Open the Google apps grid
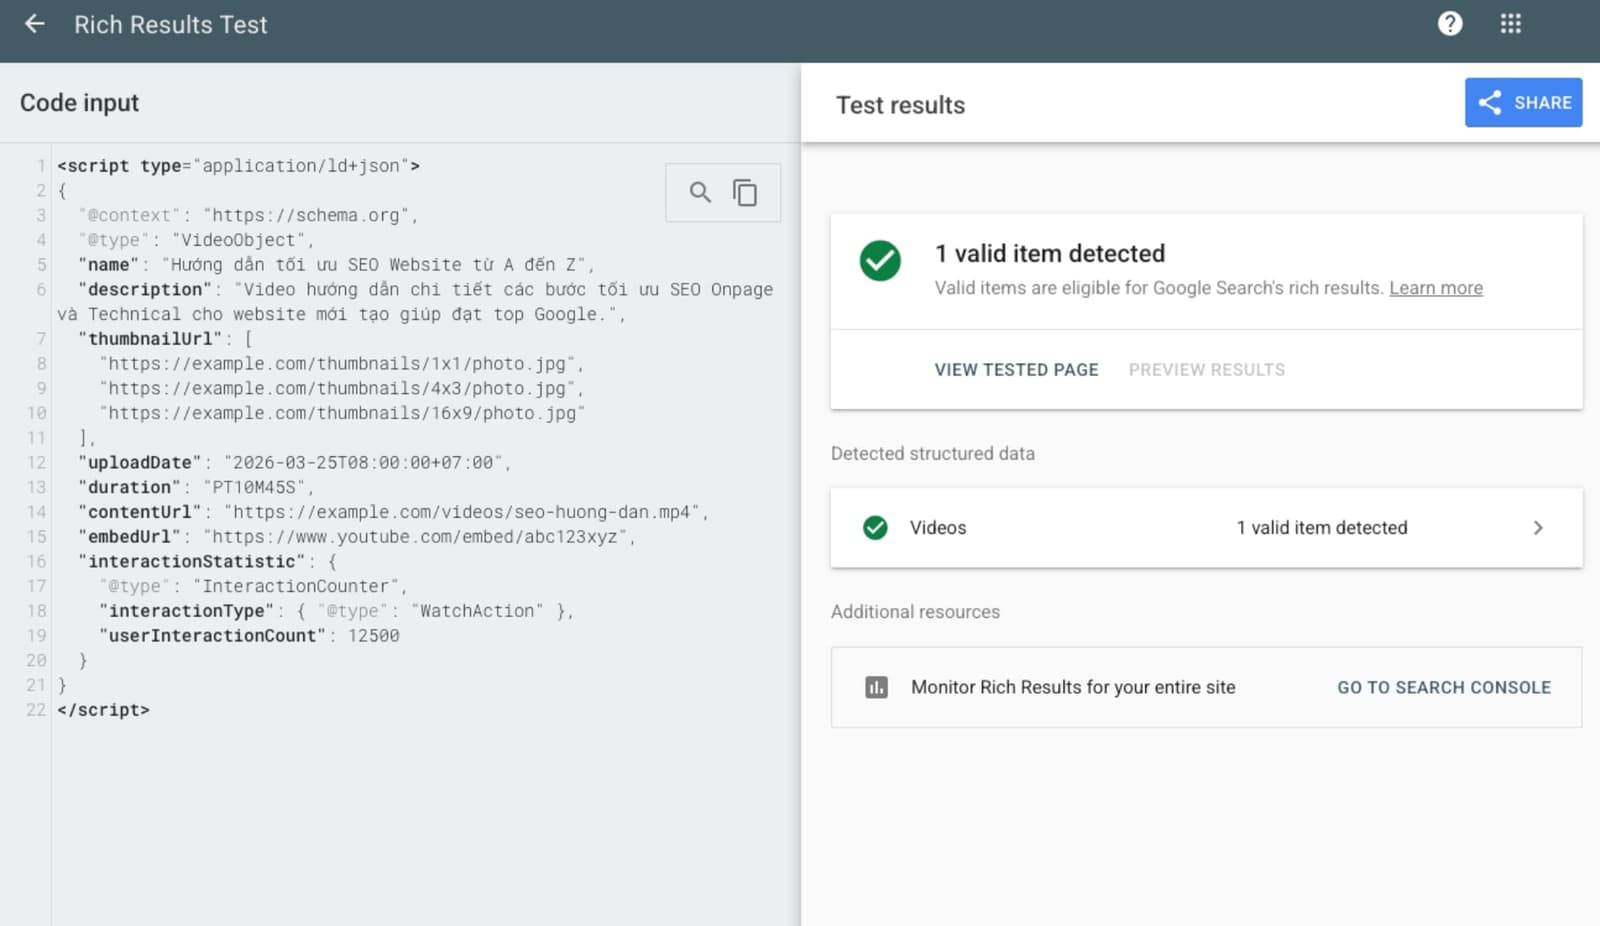The image size is (1600, 926). click(x=1511, y=24)
